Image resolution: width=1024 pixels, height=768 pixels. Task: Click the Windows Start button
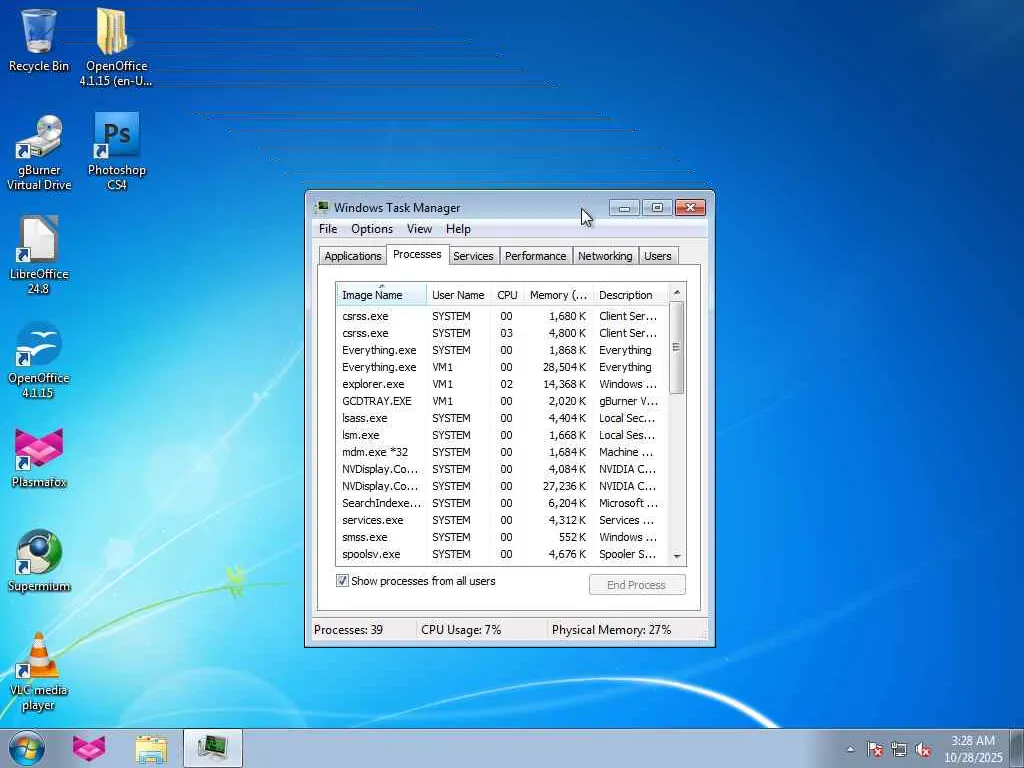click(26, 747)
